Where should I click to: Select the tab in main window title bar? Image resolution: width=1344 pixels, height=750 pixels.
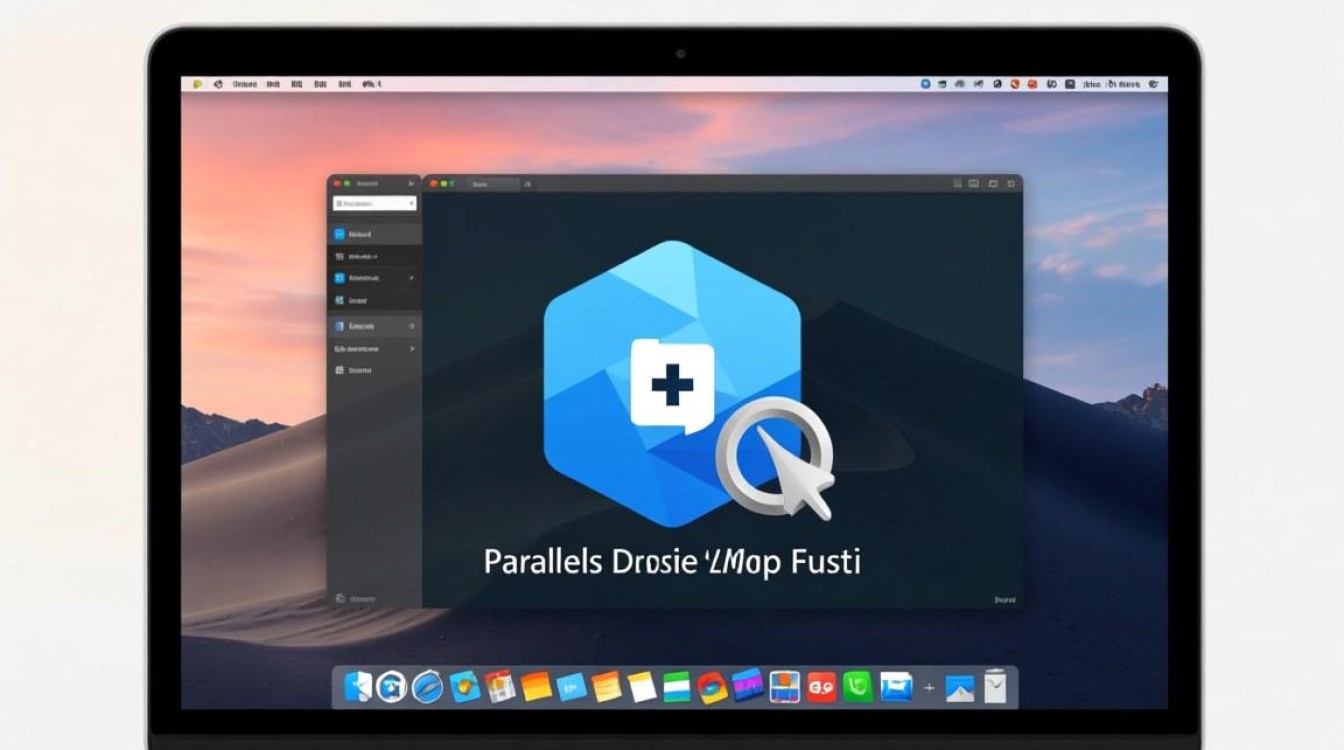[493, 184]
